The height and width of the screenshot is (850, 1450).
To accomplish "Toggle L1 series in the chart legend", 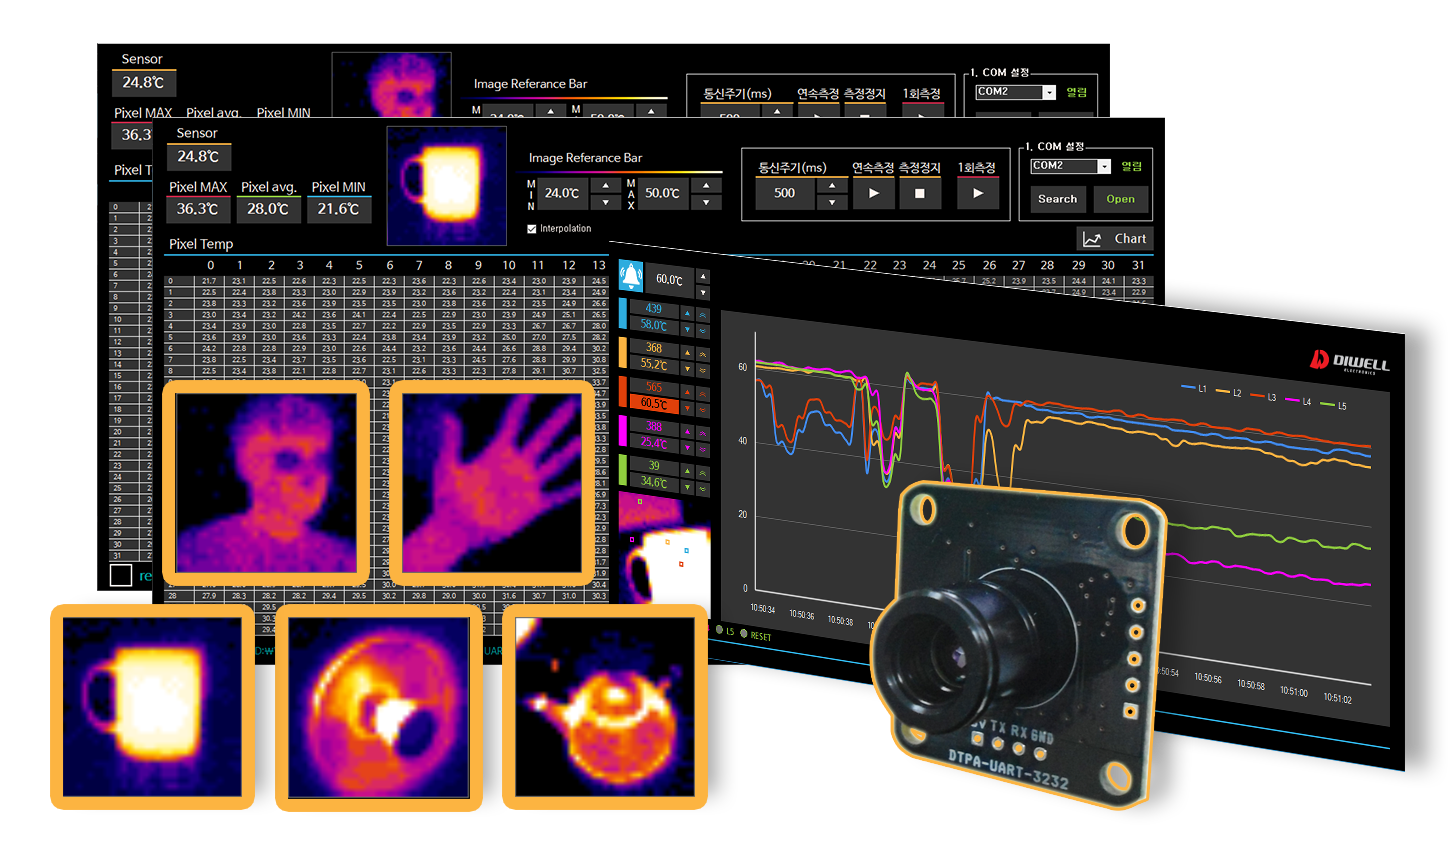I will 1193,388.
